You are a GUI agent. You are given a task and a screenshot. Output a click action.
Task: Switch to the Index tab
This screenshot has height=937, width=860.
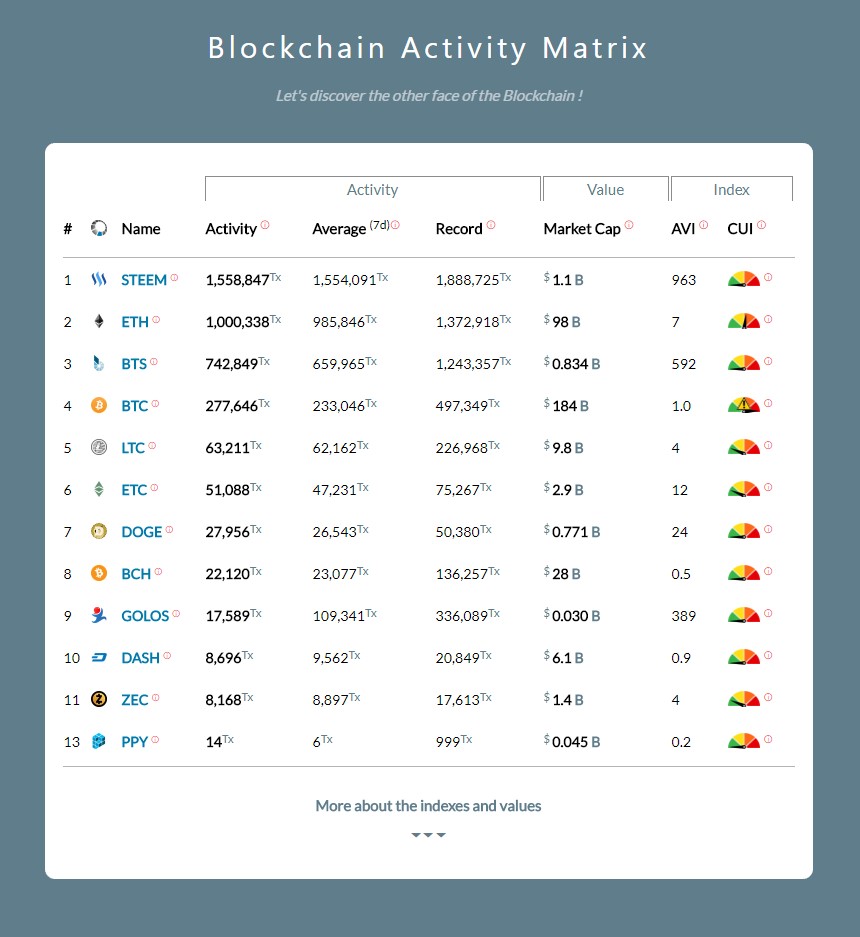coord(731,189)
